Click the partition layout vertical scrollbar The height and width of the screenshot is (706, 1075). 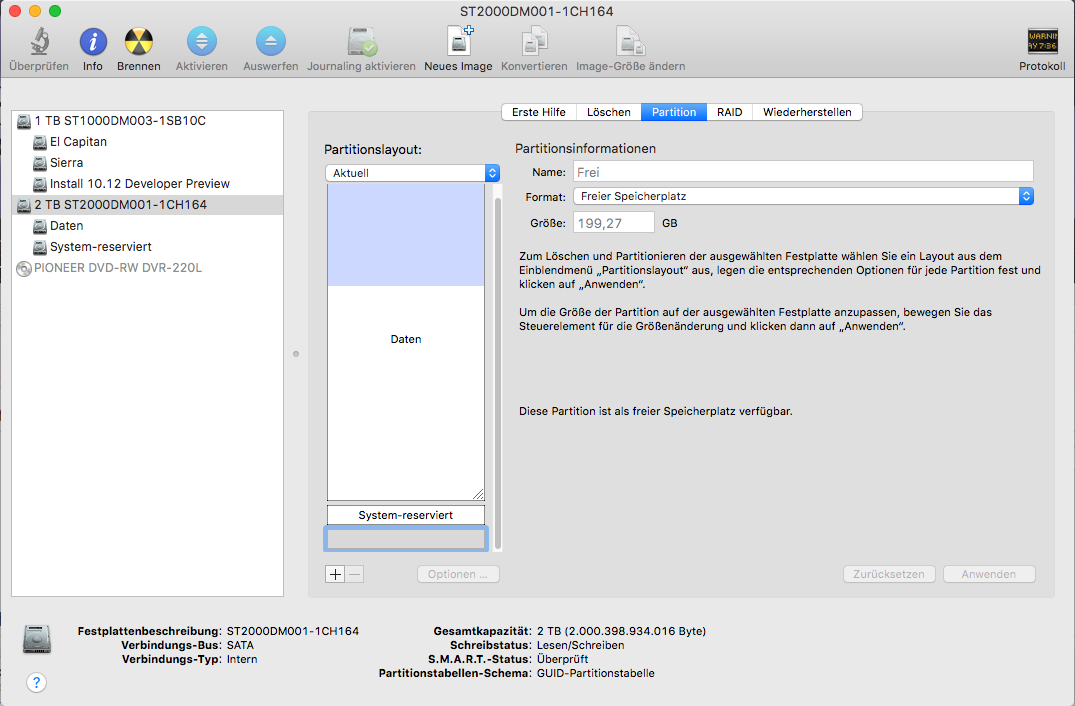coord(497,370)
